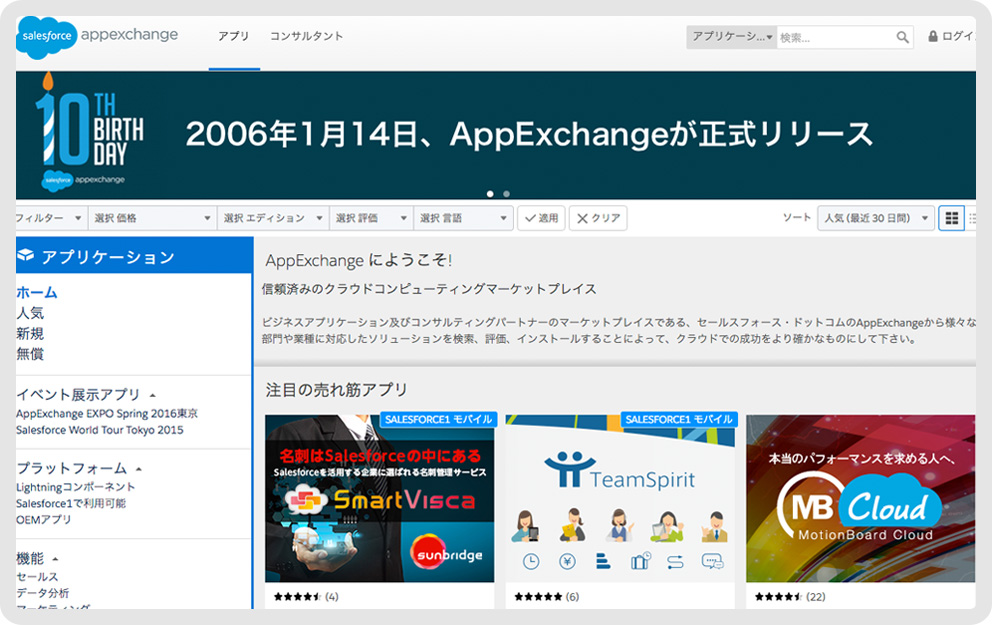Open the sort dropdown 人気 (最近 30 日間)
Image resolution: width=992 pixels, height=625 pixels.
876,218
